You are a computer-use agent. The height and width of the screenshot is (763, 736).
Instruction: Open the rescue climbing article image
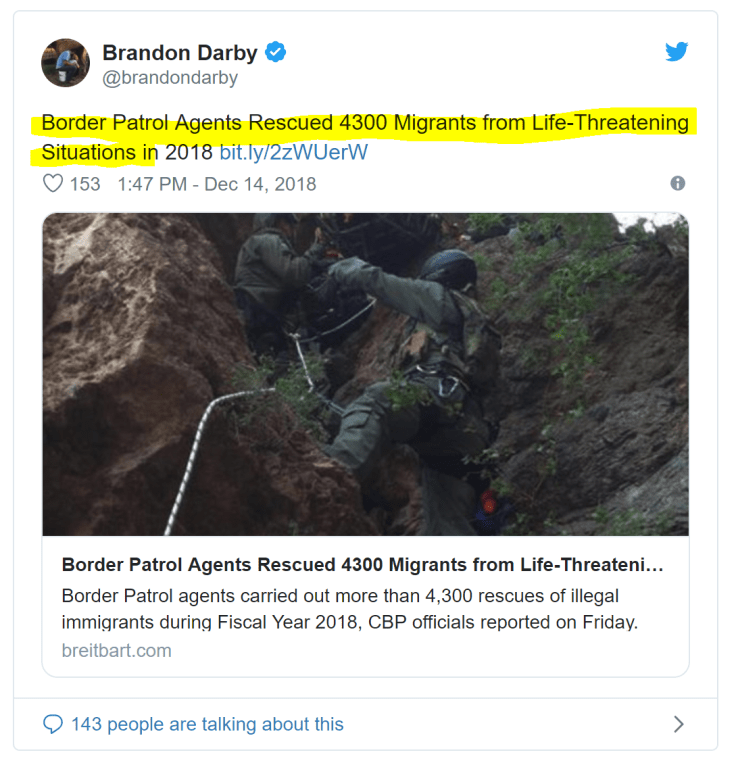365,374
